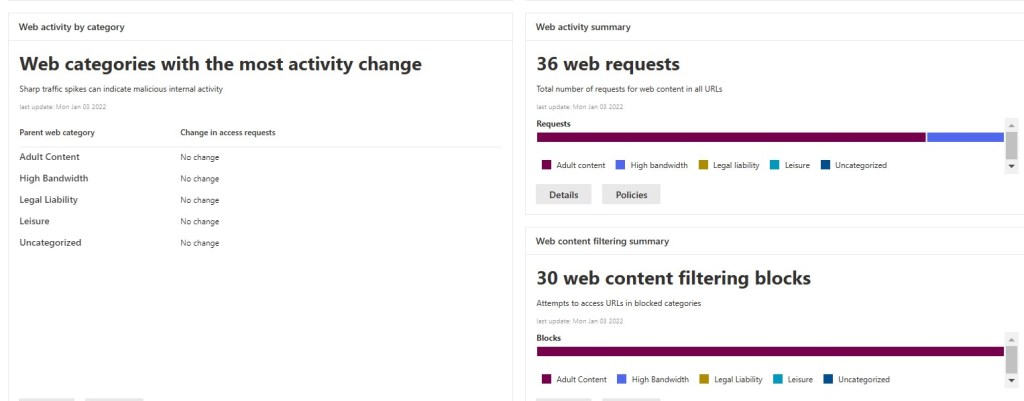1024x401 pixels.
Task: Click the Adult content legend swatch under Requests
Action: tap(546, 165)
